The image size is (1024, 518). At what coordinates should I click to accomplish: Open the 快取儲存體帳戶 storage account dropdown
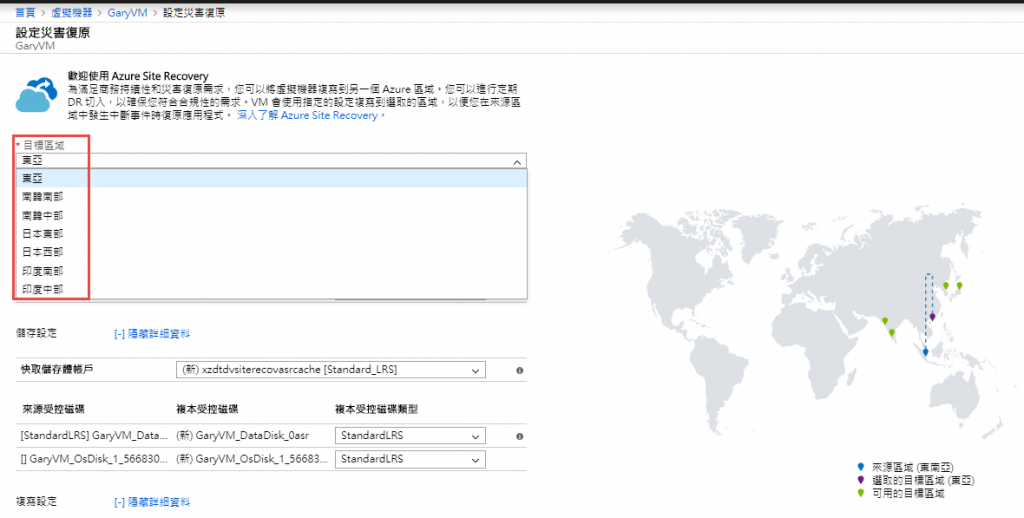tap(330, 370)
